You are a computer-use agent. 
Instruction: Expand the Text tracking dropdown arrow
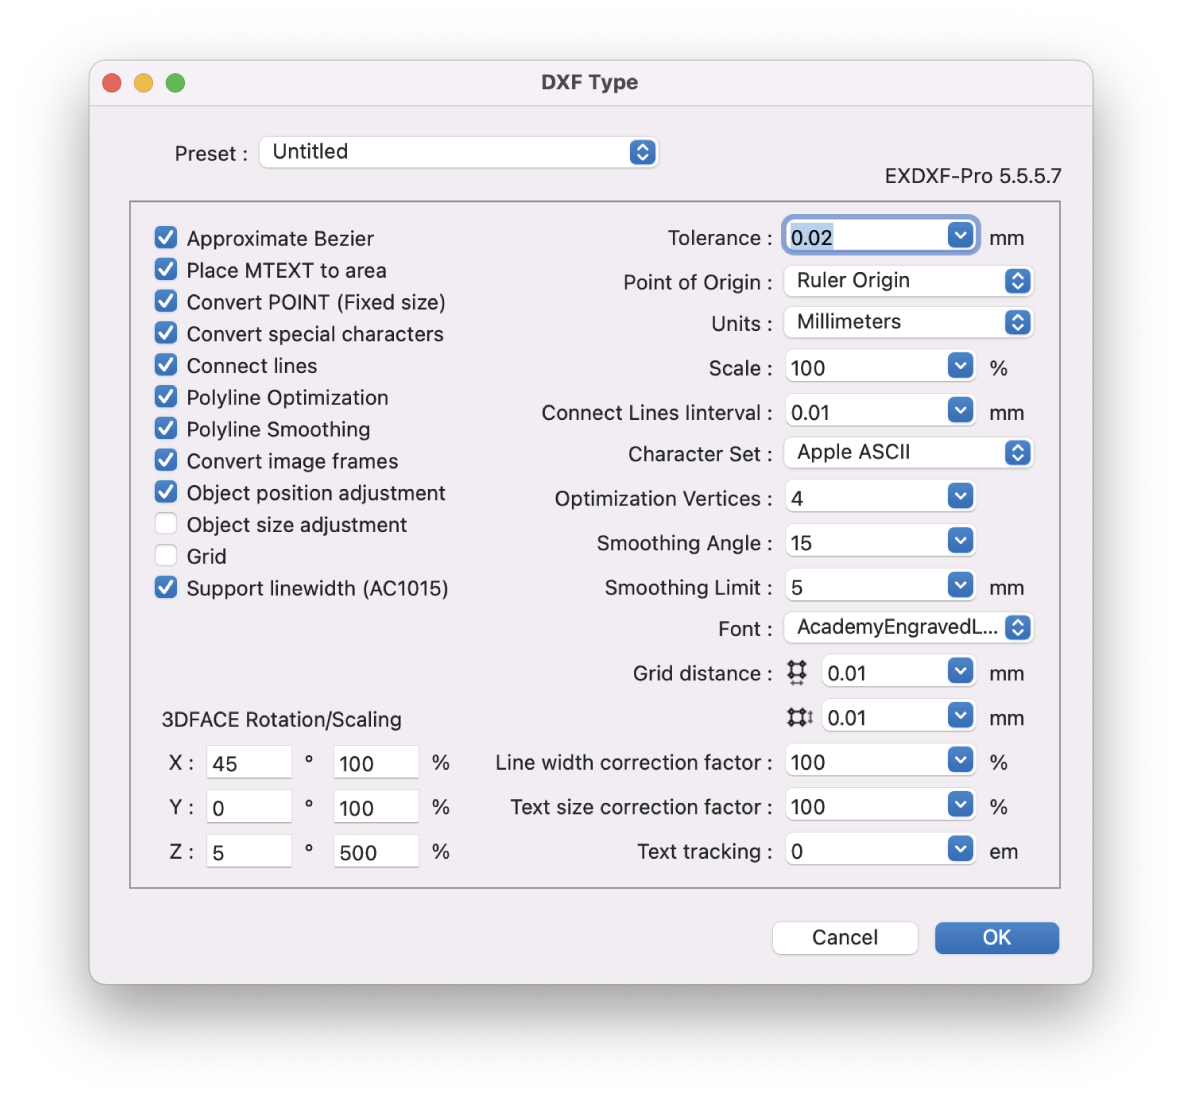tap(960, 850)
